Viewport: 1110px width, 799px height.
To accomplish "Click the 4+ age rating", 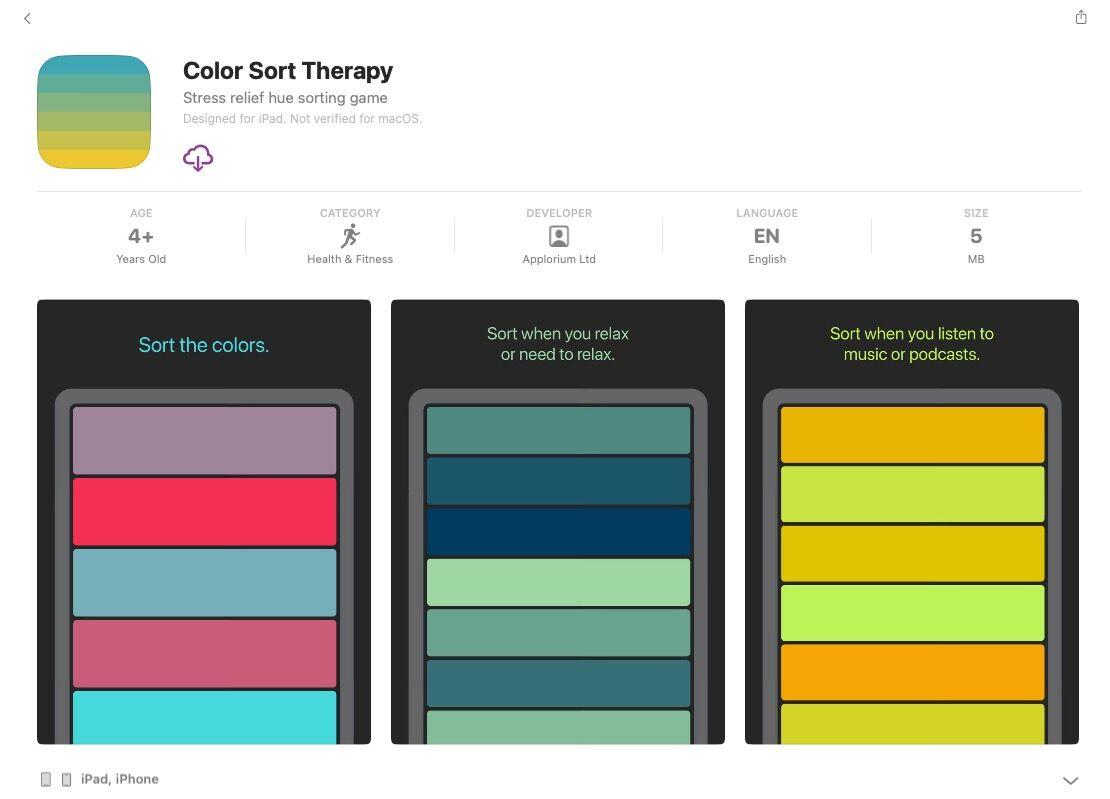I will [141, 237].
